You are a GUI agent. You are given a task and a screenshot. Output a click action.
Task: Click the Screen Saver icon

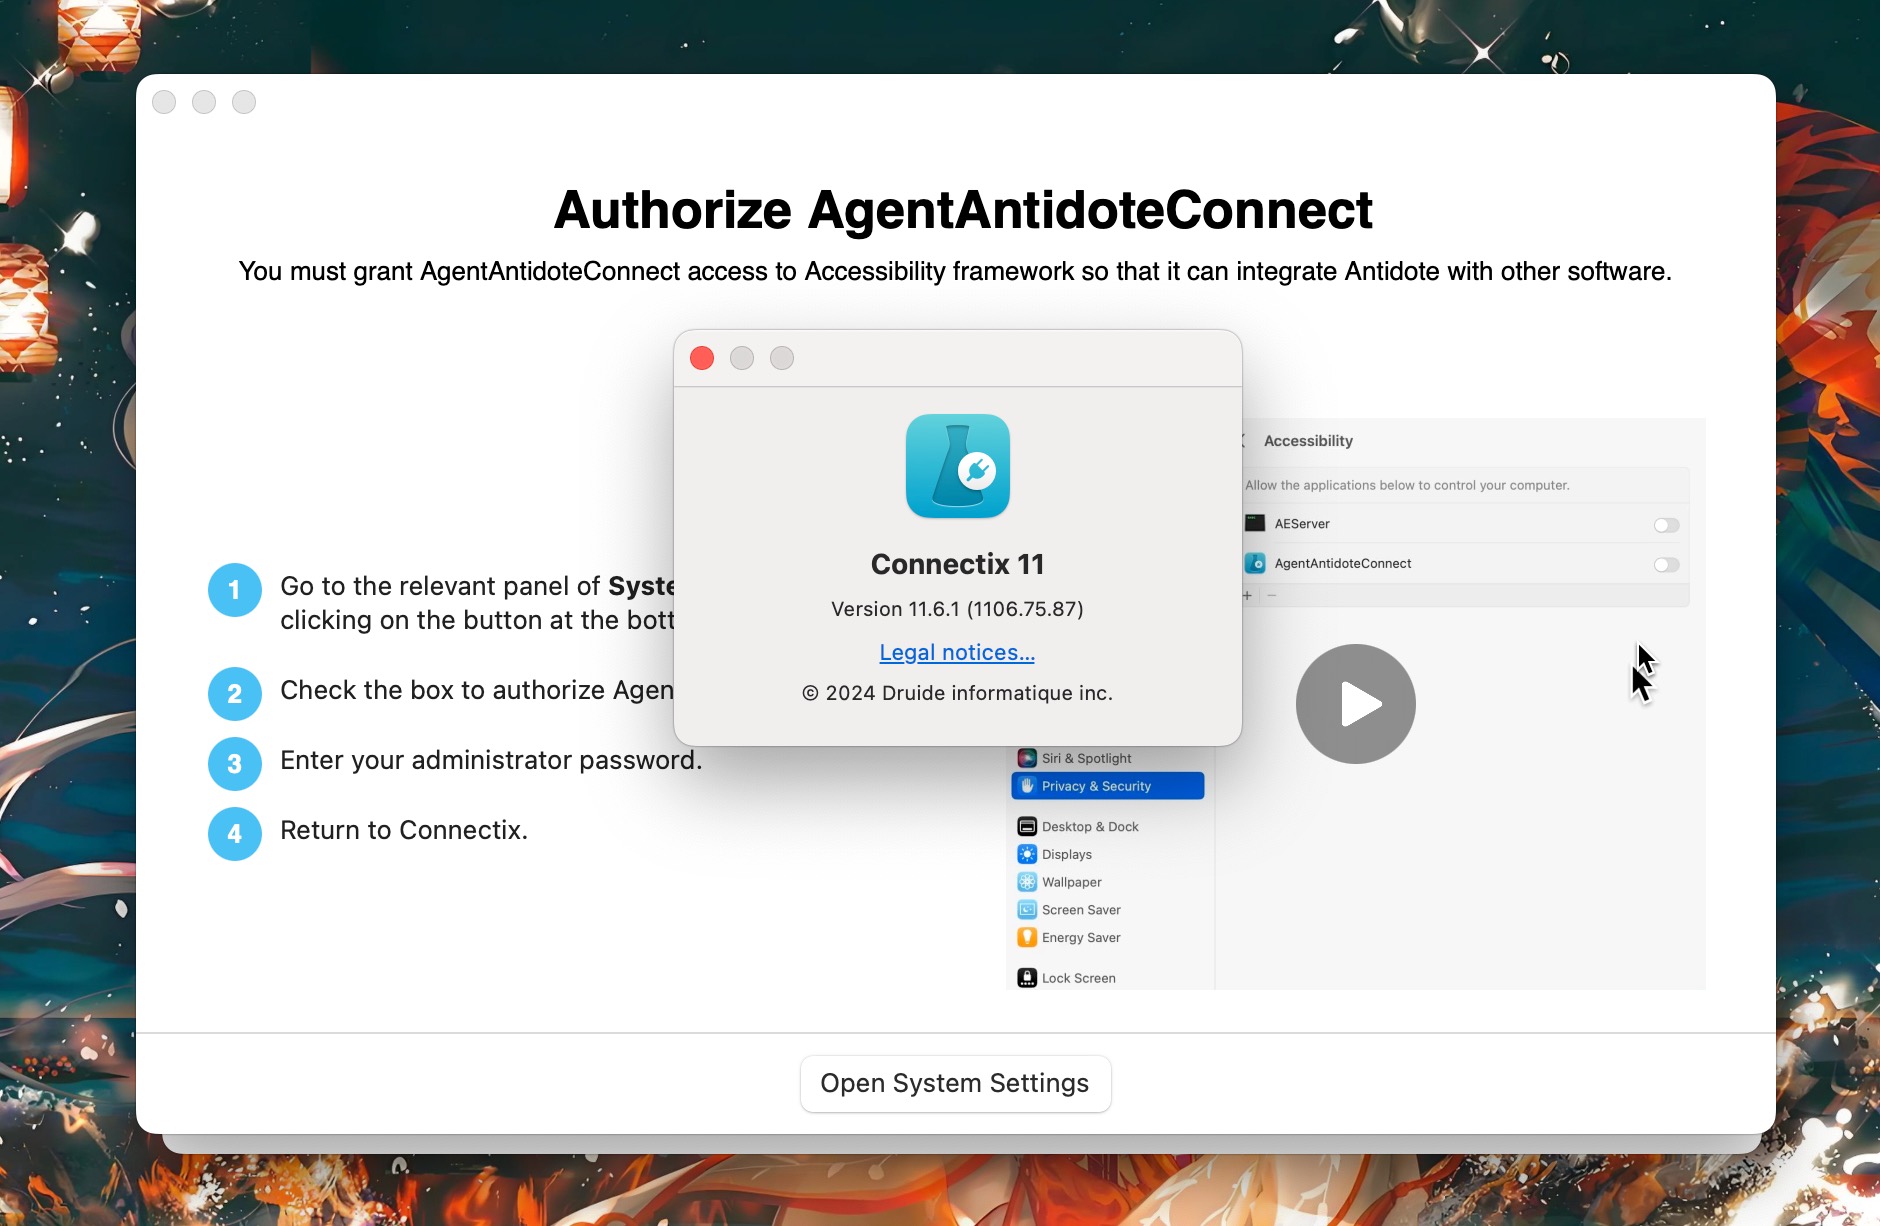click(x=1027, y=910)
